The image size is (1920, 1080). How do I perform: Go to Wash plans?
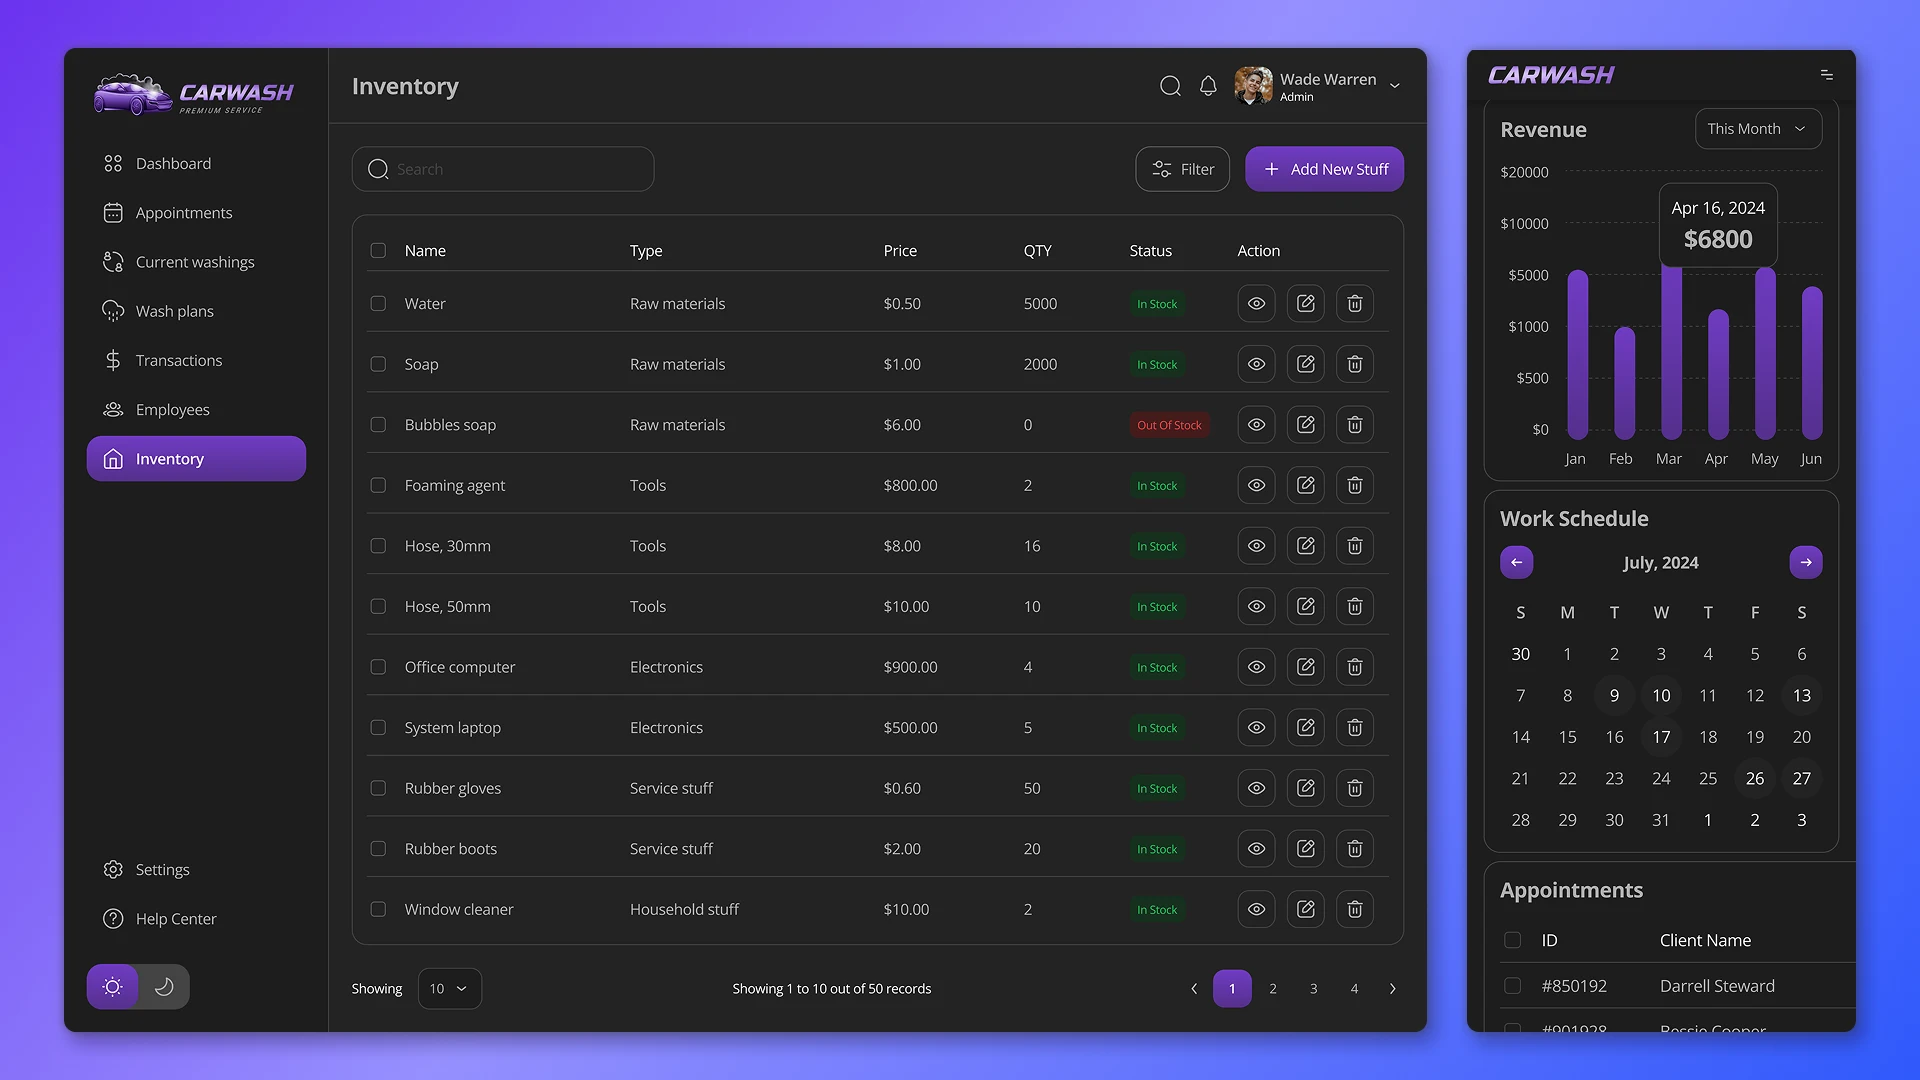point(173,311)
